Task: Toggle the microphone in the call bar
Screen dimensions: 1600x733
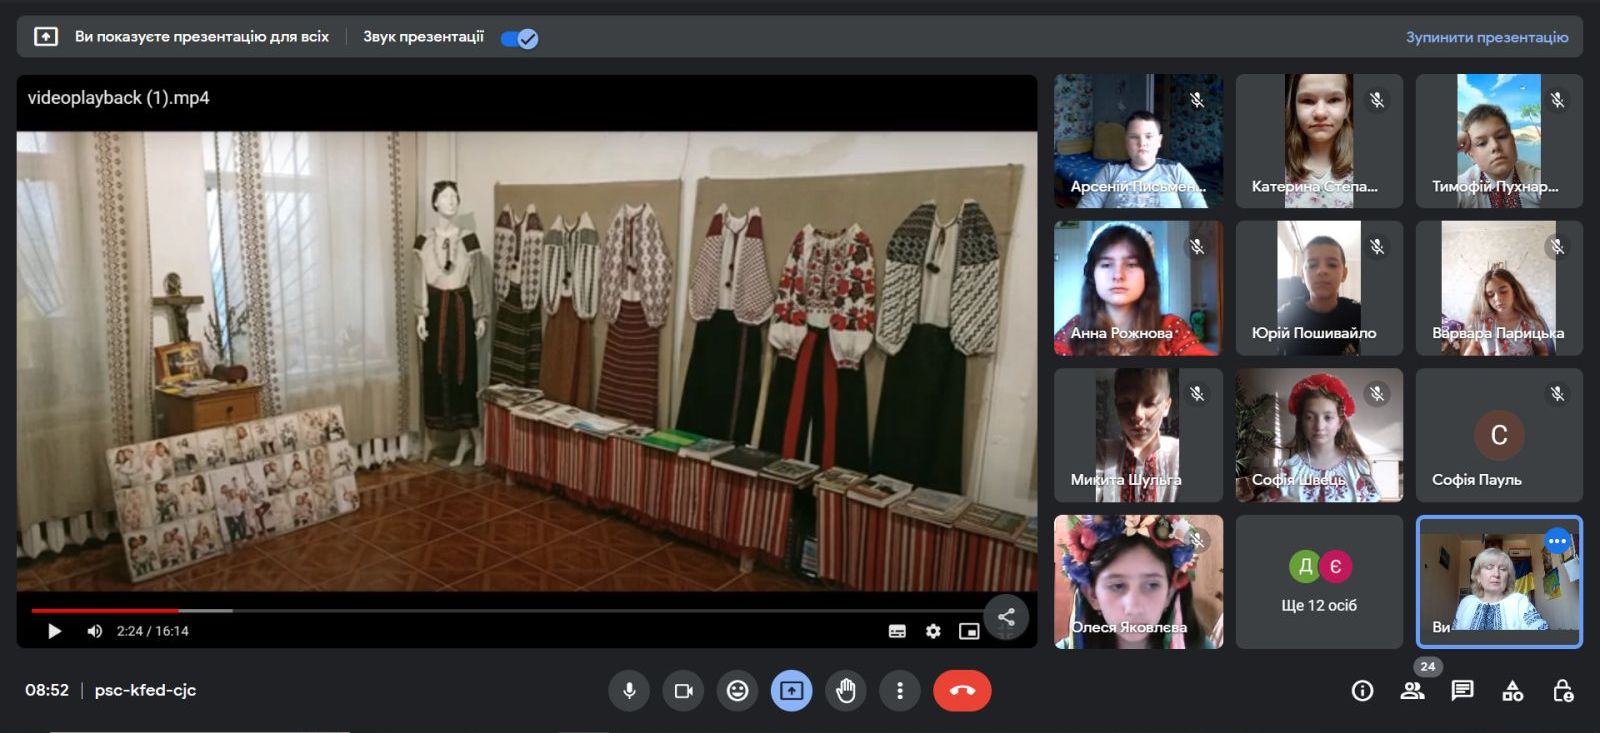Action: (629, 690)
